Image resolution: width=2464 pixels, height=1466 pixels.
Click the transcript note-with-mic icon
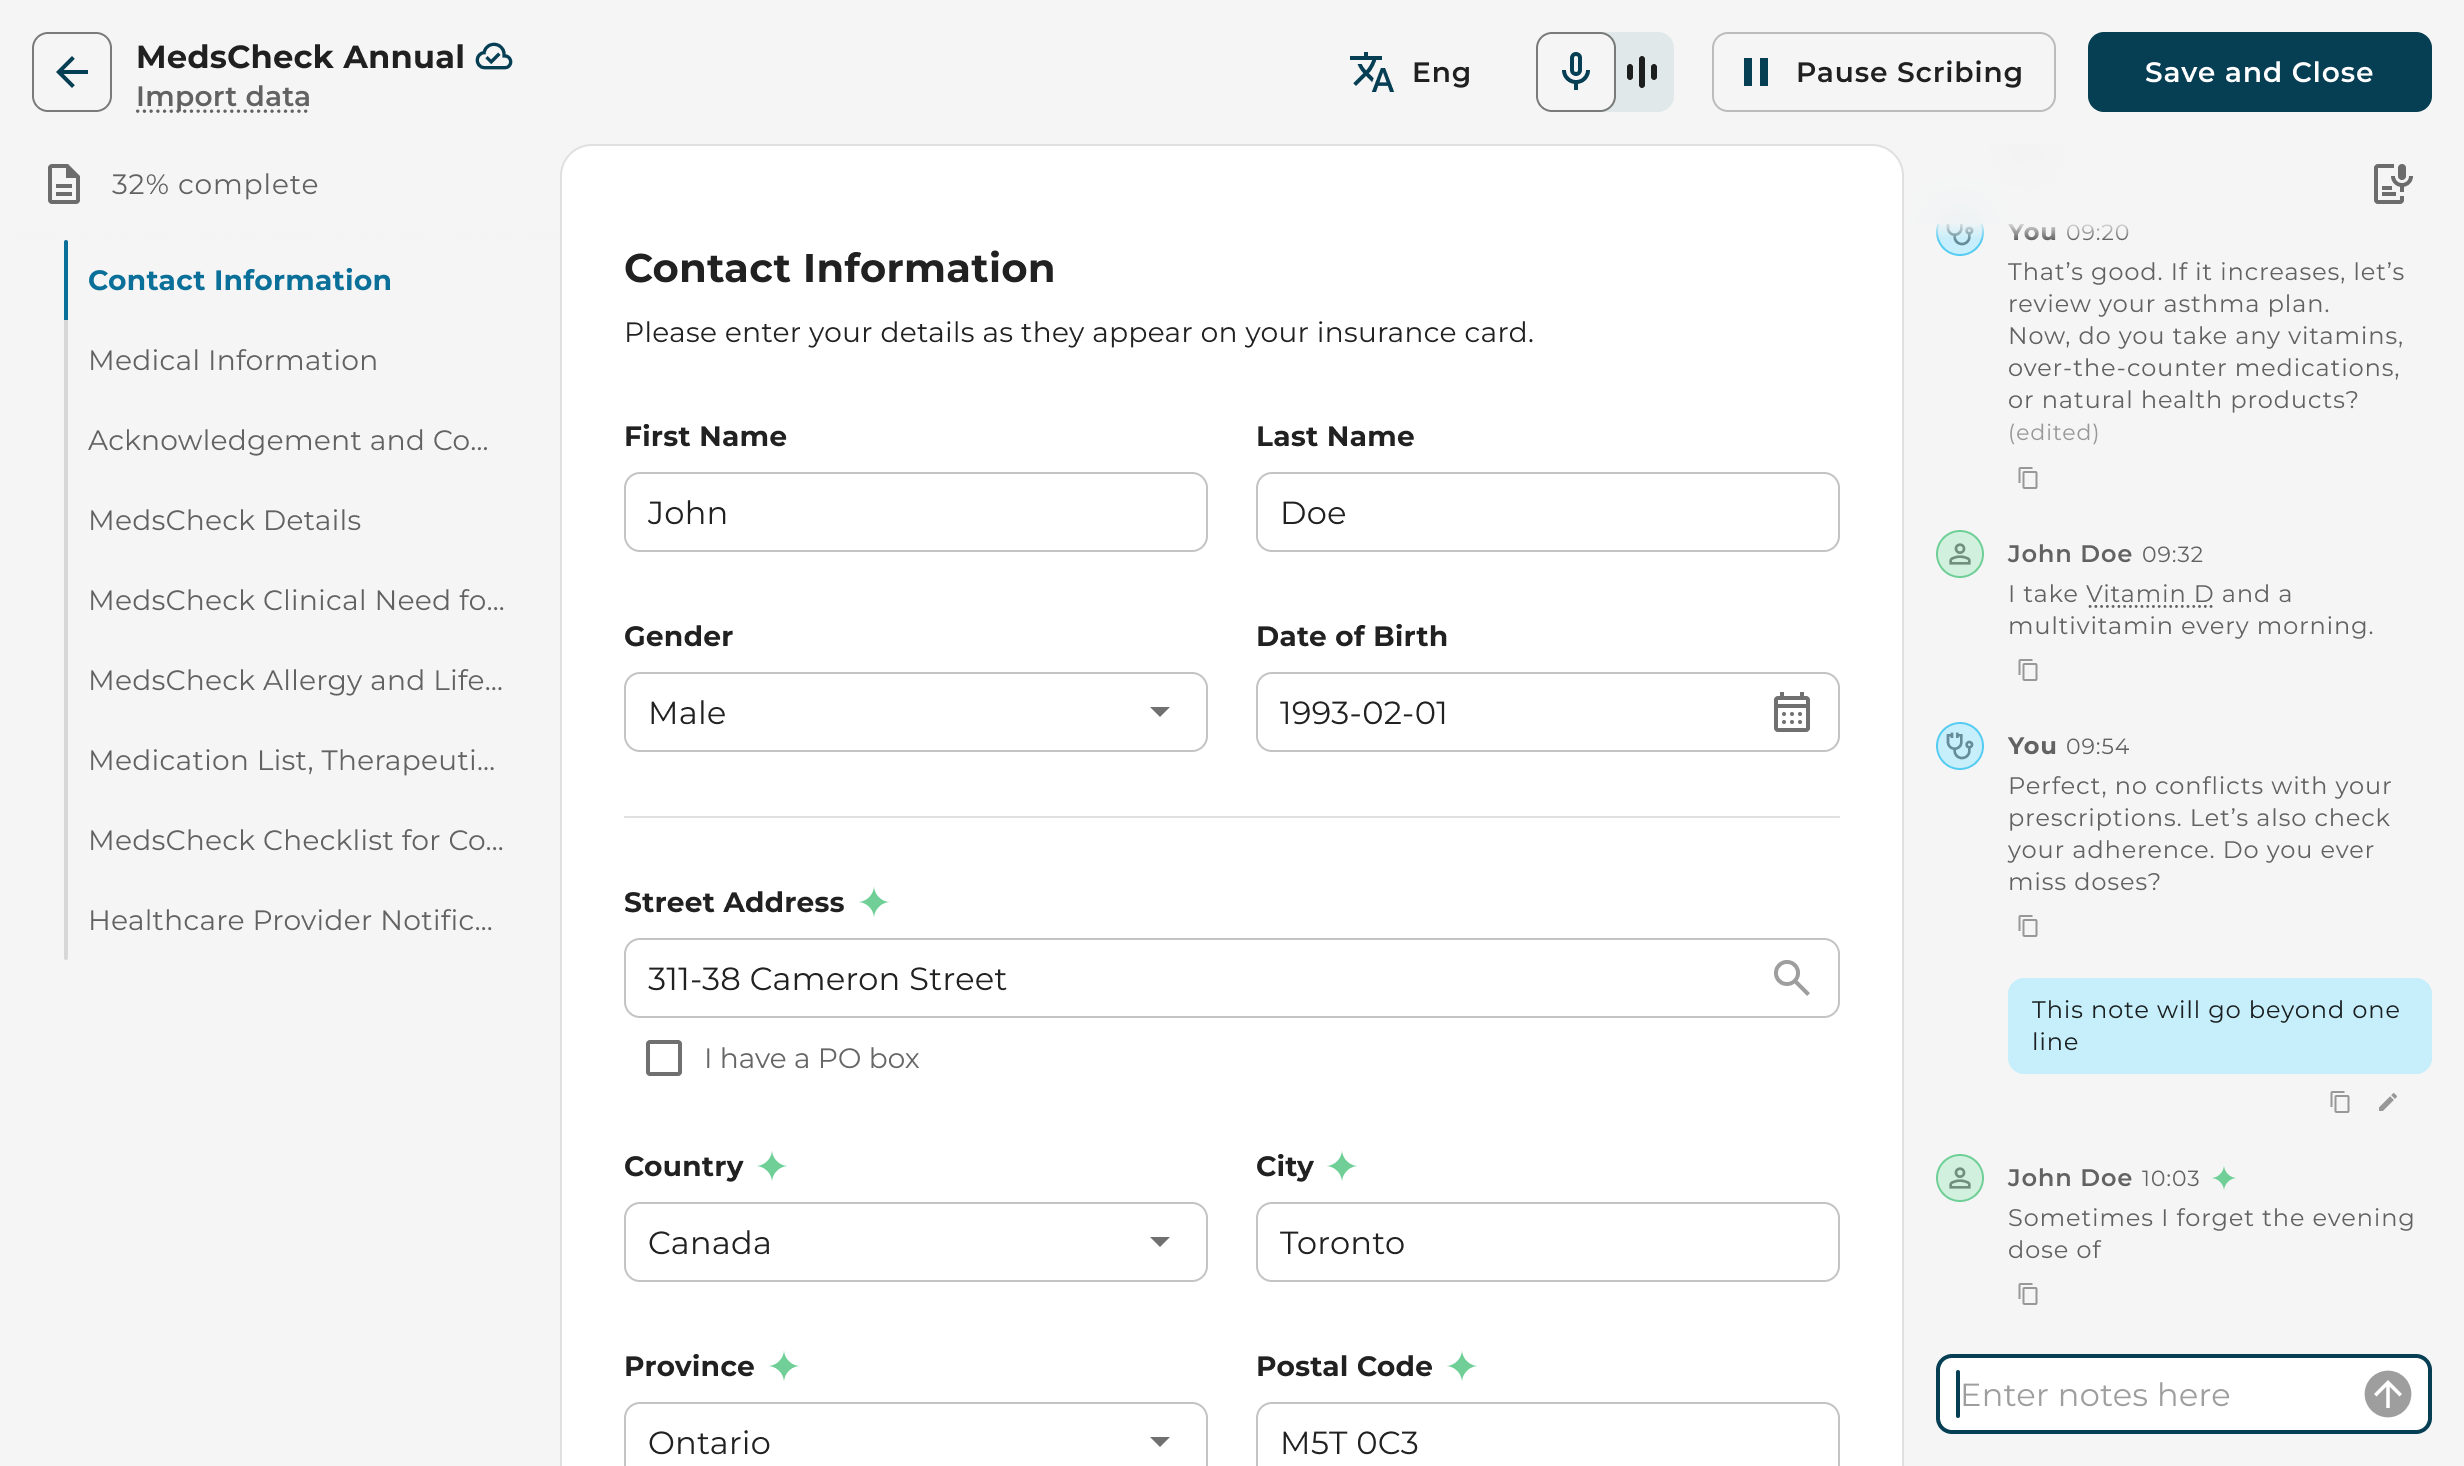point(2393,184)
